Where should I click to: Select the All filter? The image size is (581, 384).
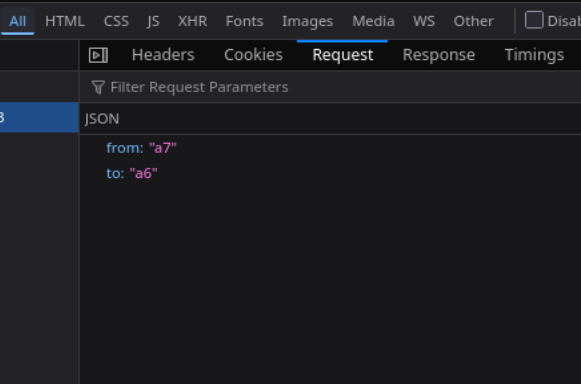pos(17,21)
